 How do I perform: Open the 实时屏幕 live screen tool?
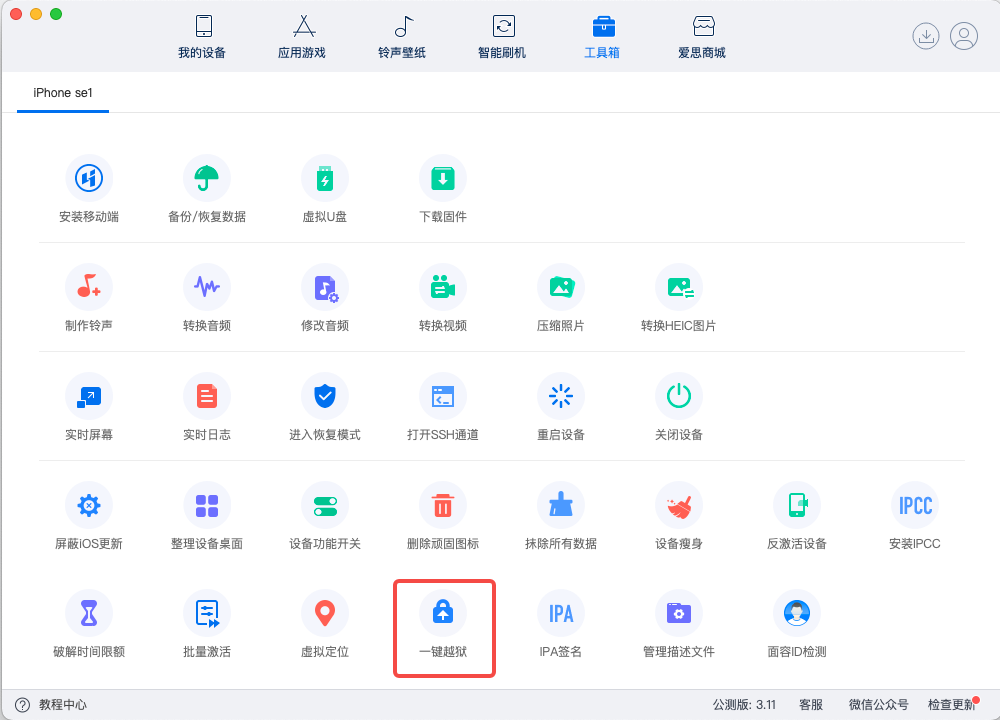[89, 407]
